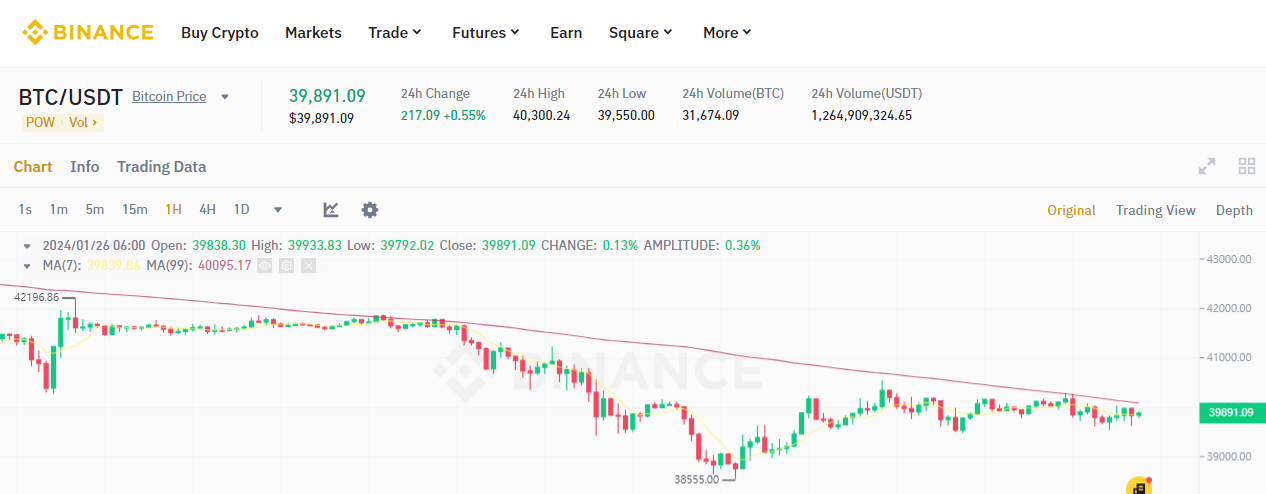Expand the Futures menu
Viewport: 1266px width, 494px height.
486,32
